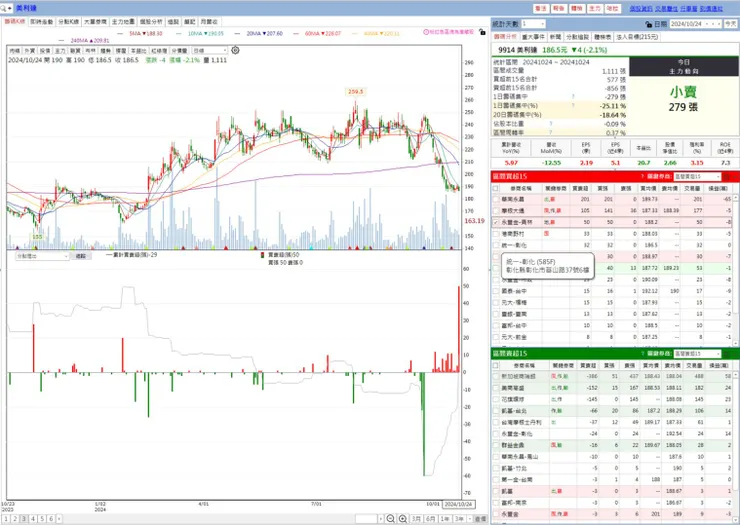Viewport: 740px width, 525px height.
Task: Click the 今天 button
Action: point(731,24)
